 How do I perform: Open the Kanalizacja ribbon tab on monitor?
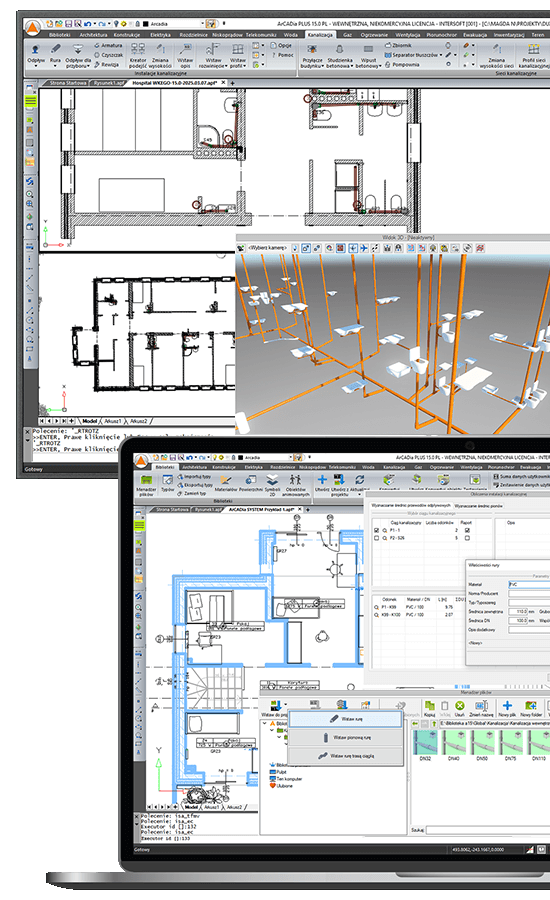320,34
